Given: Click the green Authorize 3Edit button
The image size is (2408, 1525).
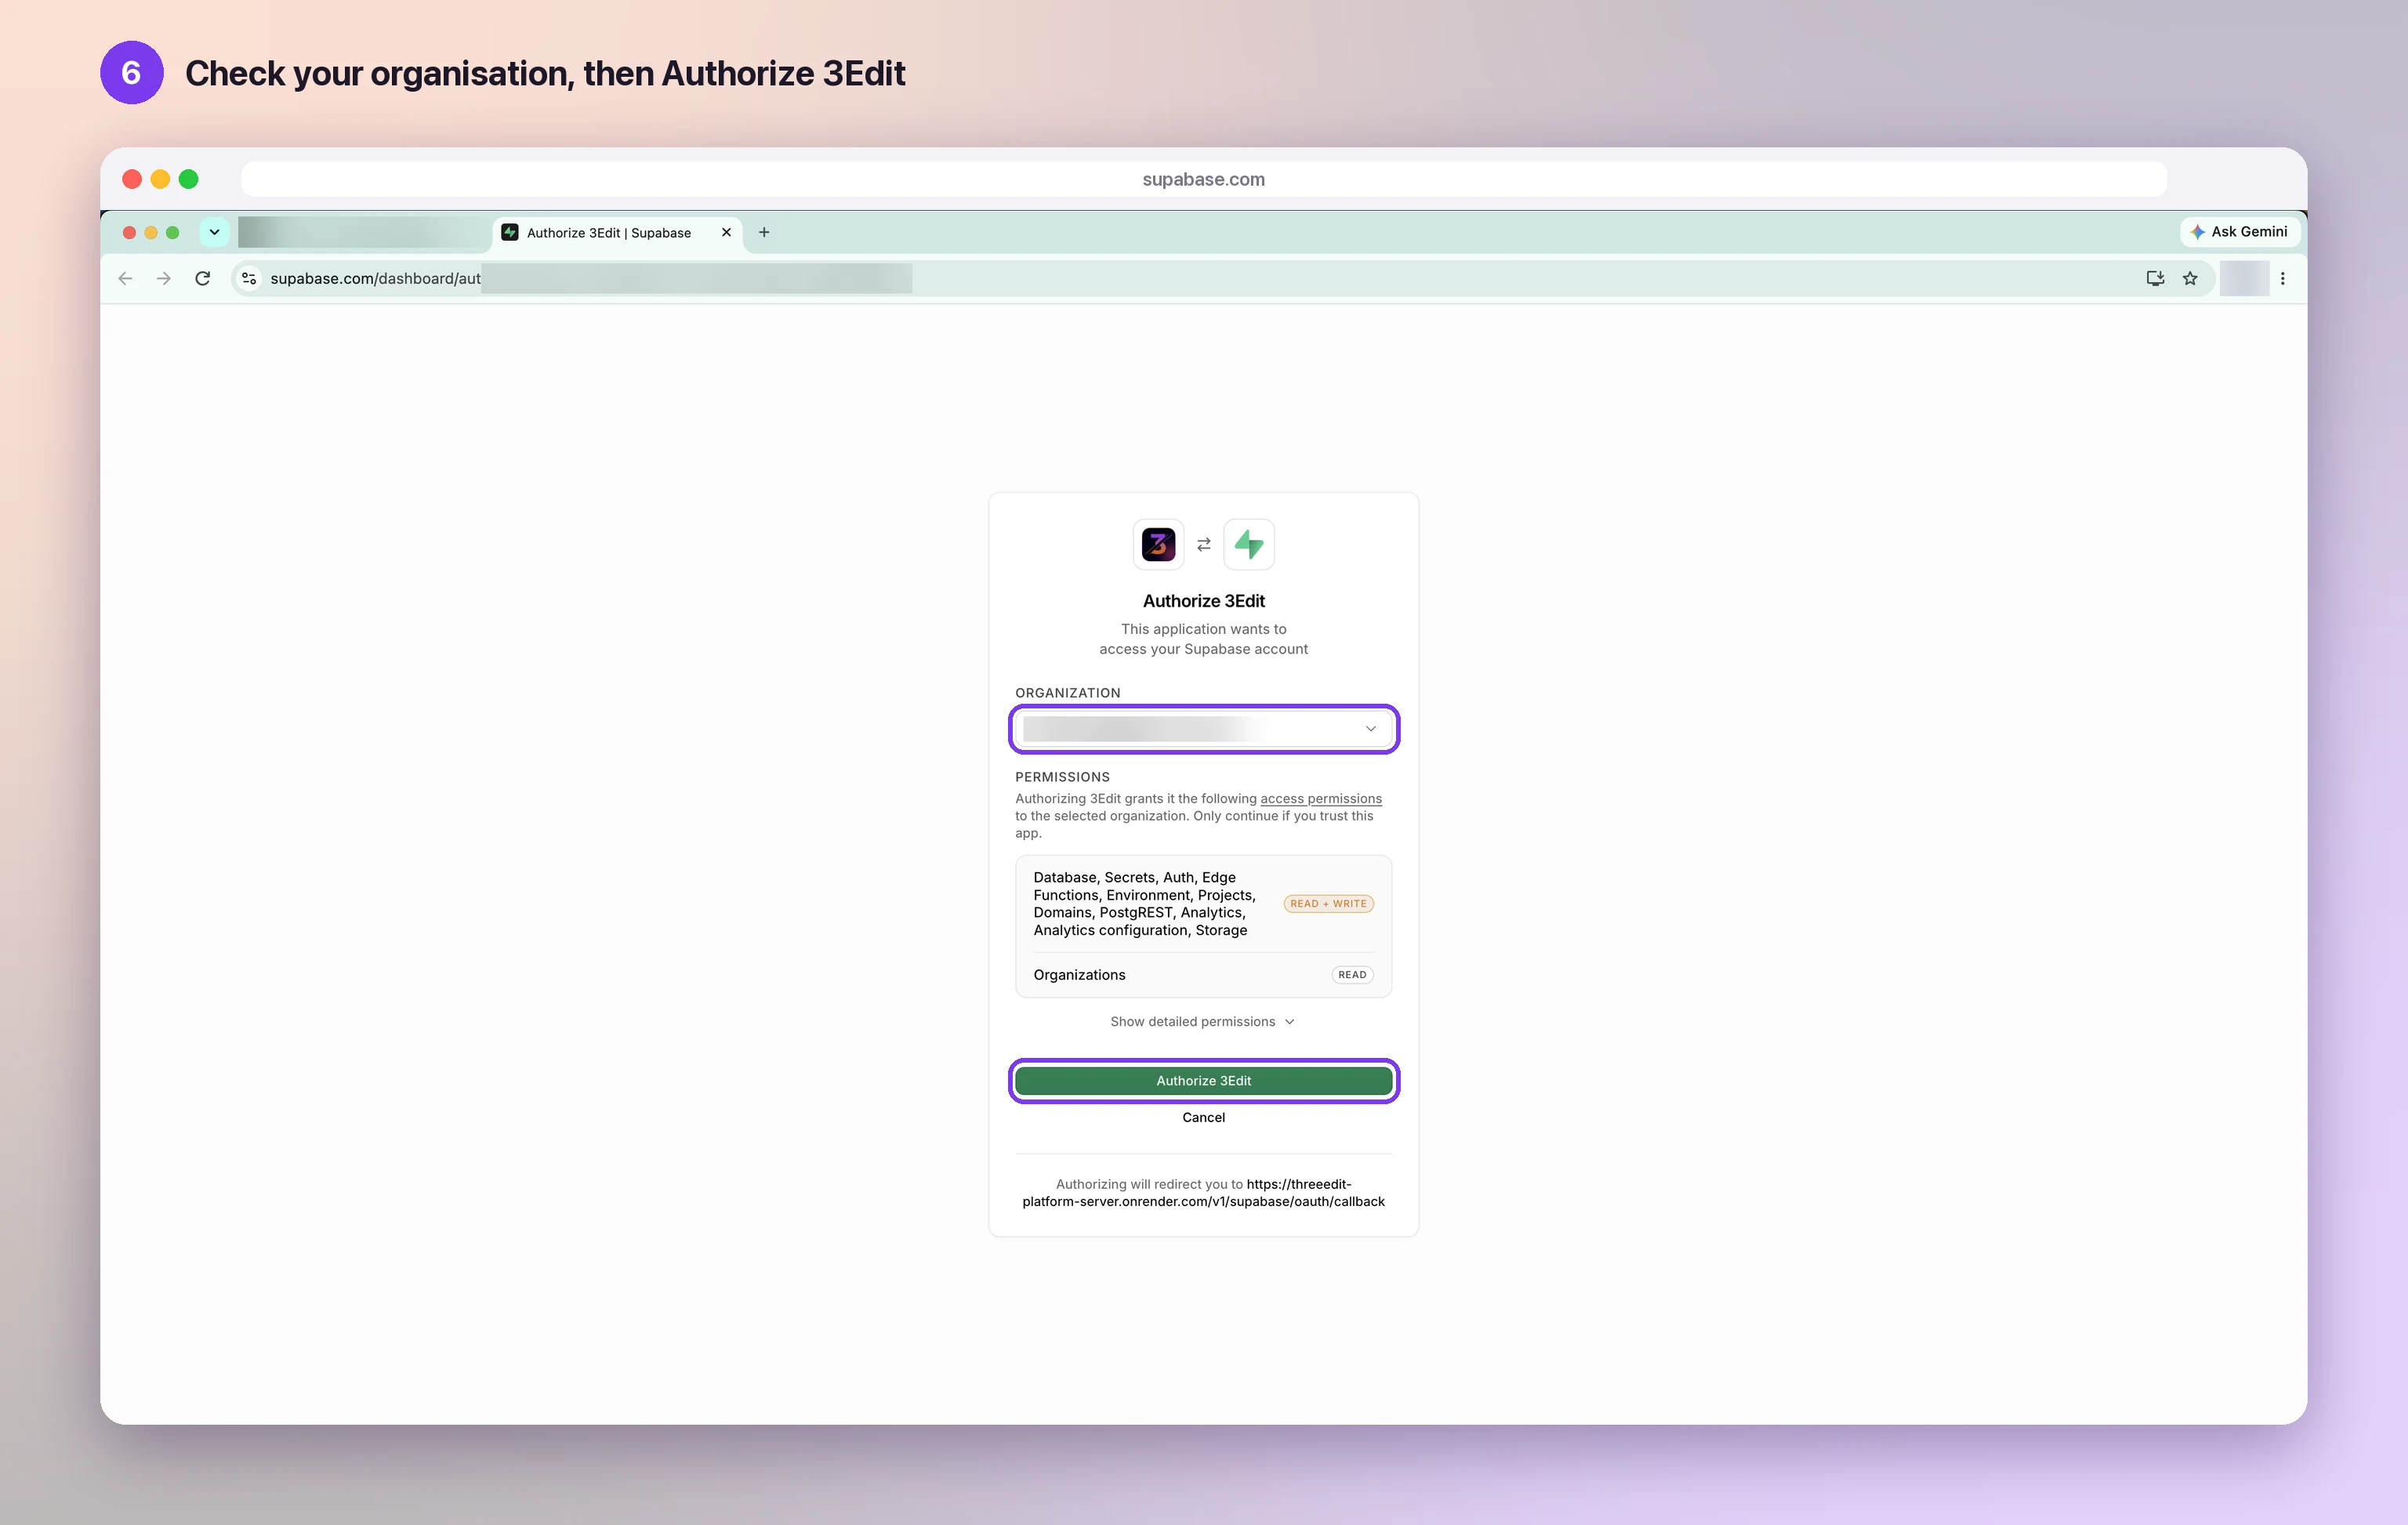Looking at the screenshot, I should pyautogui.click(x=1204, y=1081).
